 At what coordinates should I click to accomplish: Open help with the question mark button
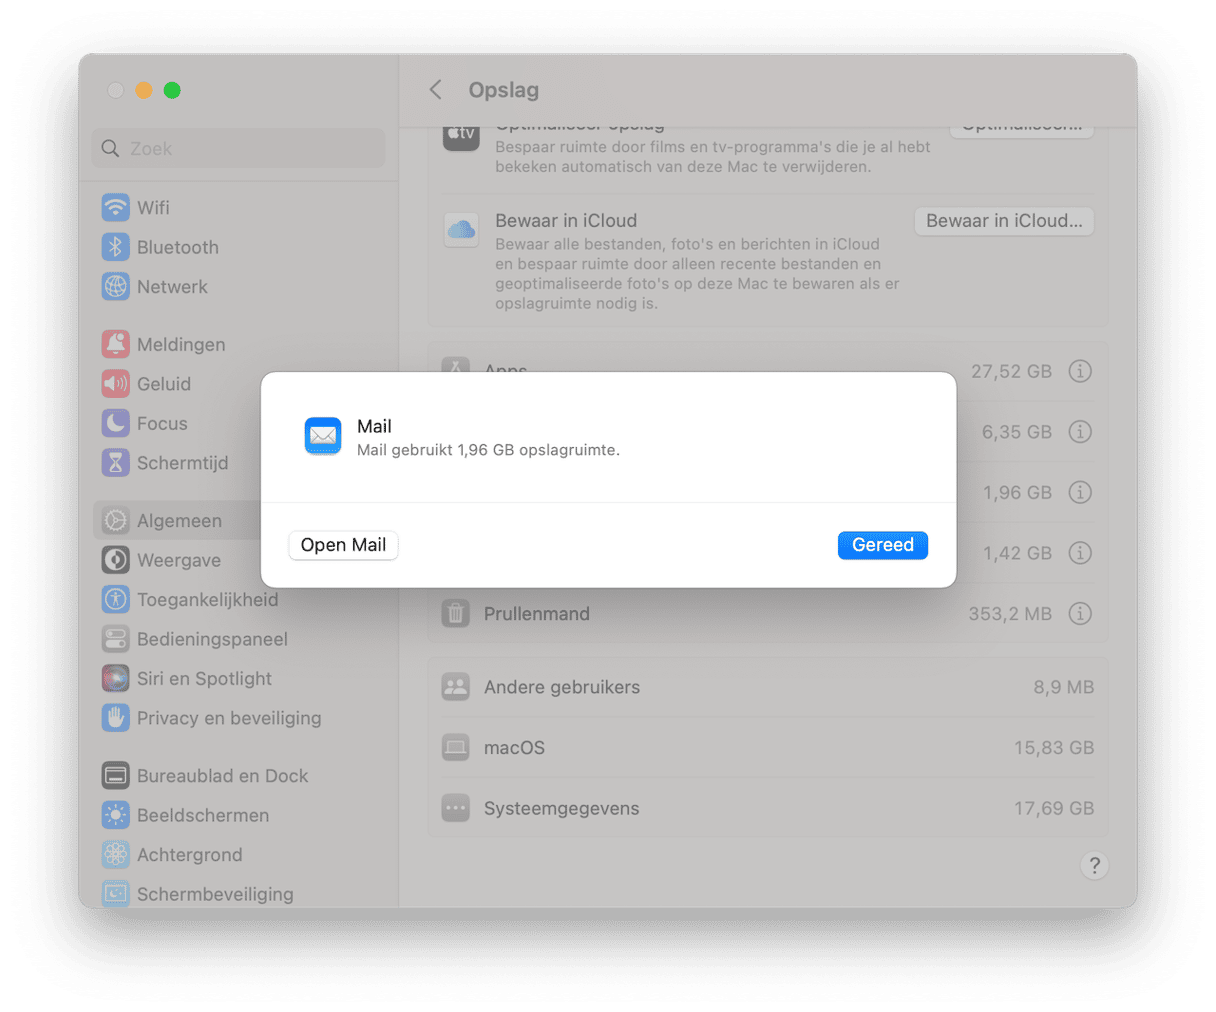pyautogui.click(x=1095, y=865)
